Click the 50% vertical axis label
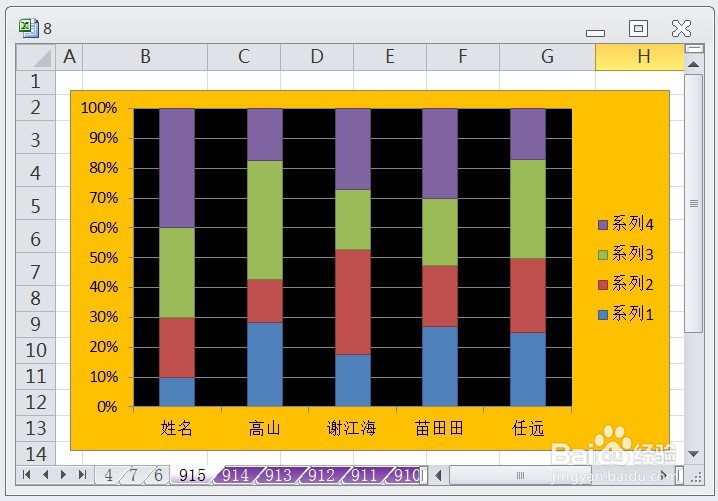 [x=103, y=257]
